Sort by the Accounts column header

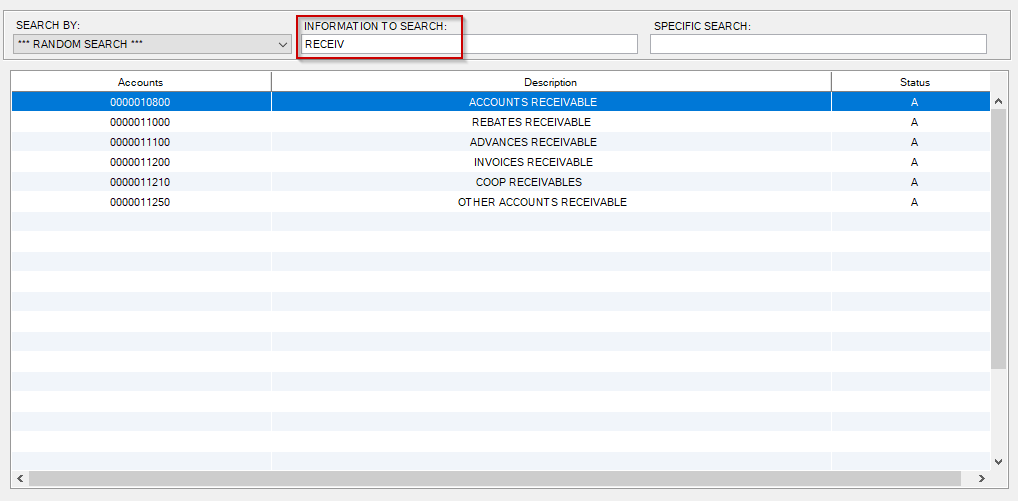tap(140, 82)
